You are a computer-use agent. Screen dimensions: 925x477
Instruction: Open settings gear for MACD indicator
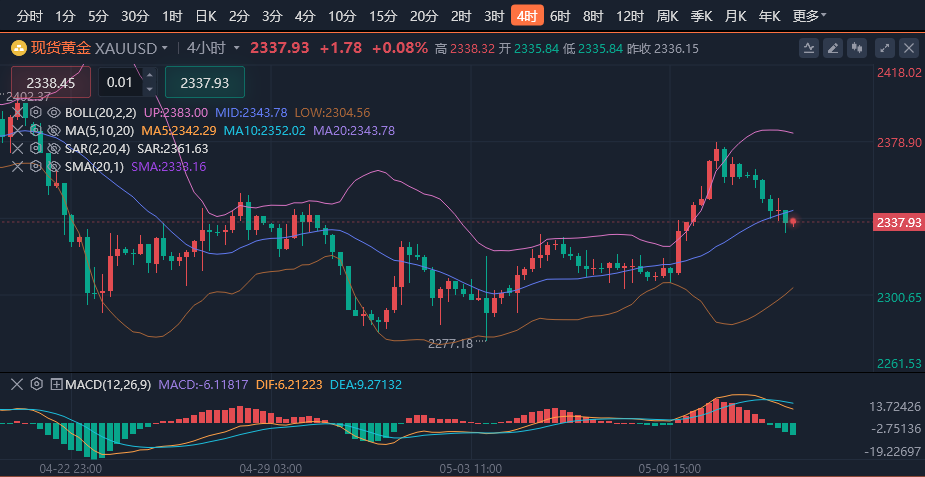[x=37, y=384]
